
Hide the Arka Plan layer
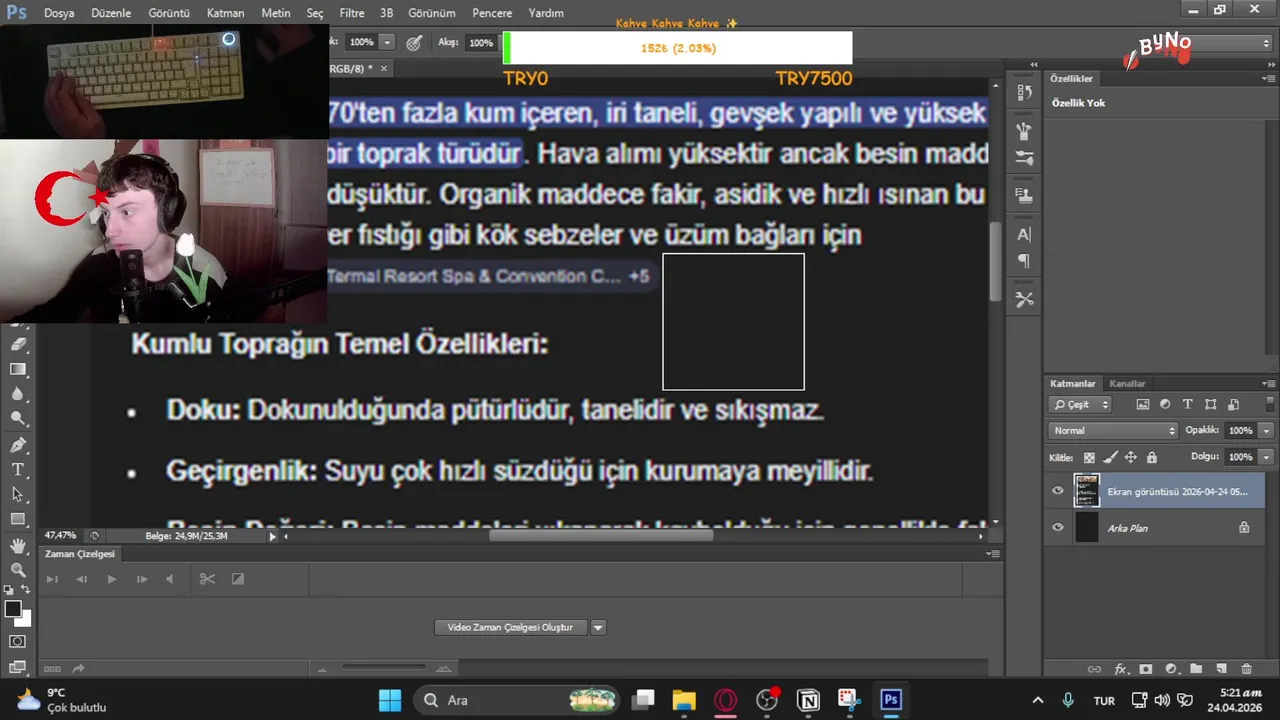(x=1058, y=527)
